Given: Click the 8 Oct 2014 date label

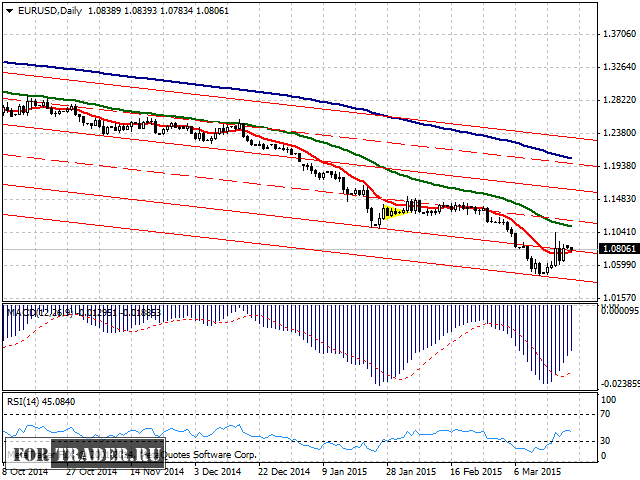Looking at the screenshot, I should [24, 470].
